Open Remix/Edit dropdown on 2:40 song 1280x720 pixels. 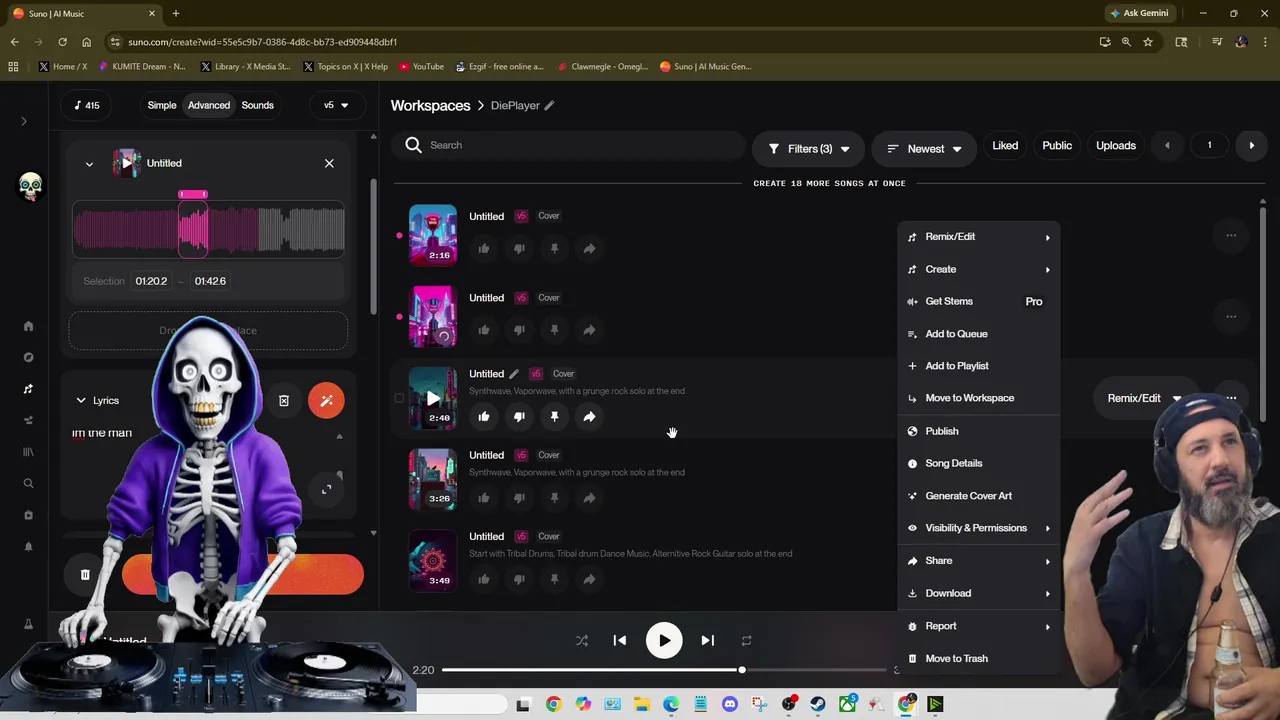tap(1144, 398)
